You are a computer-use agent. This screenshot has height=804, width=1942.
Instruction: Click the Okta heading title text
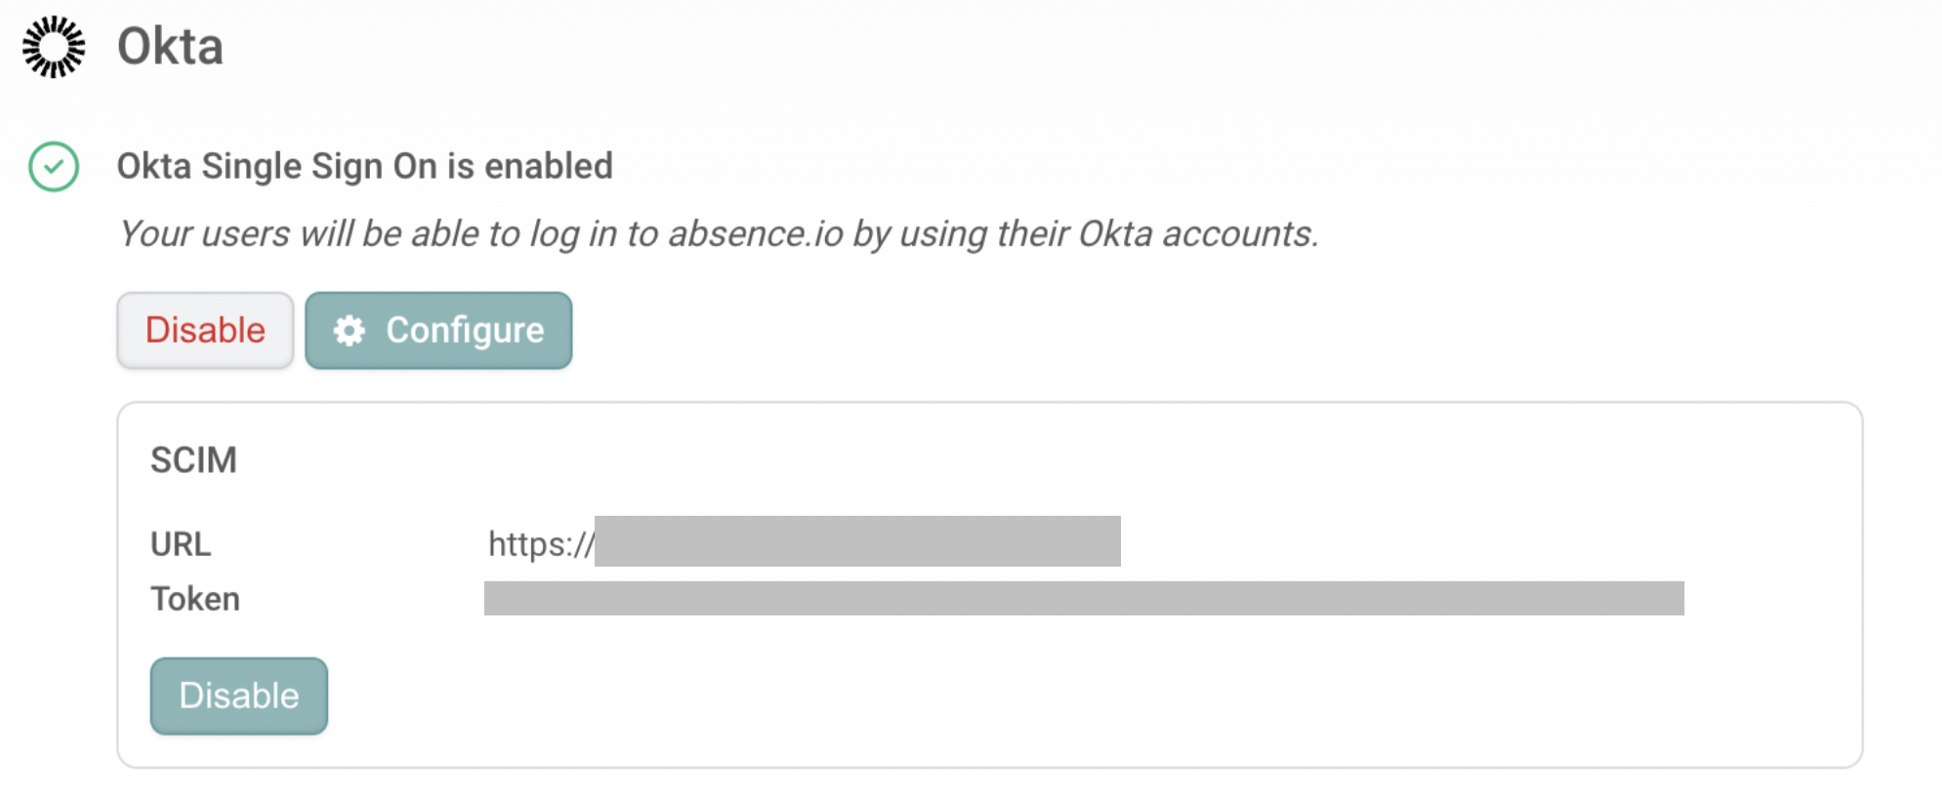[x=170, y=47]
